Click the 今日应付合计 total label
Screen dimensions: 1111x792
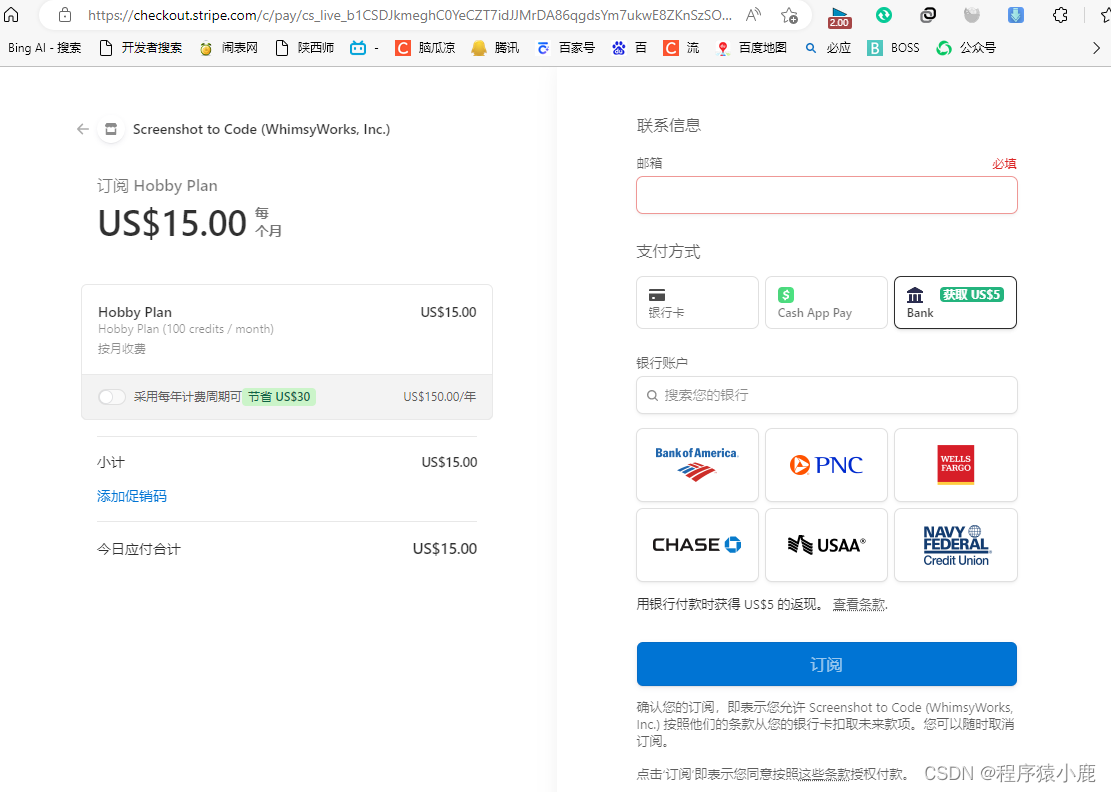click(139, 549)
